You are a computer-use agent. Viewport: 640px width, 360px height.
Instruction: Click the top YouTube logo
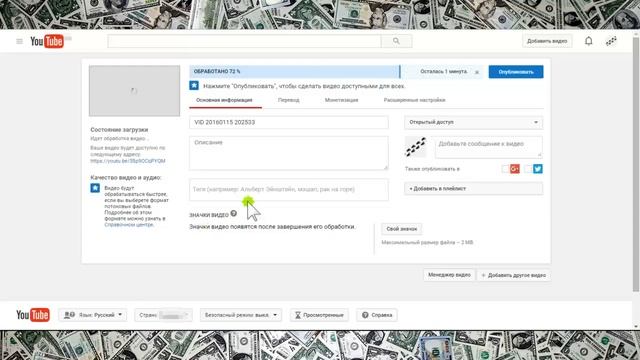(x=47, y=41)
